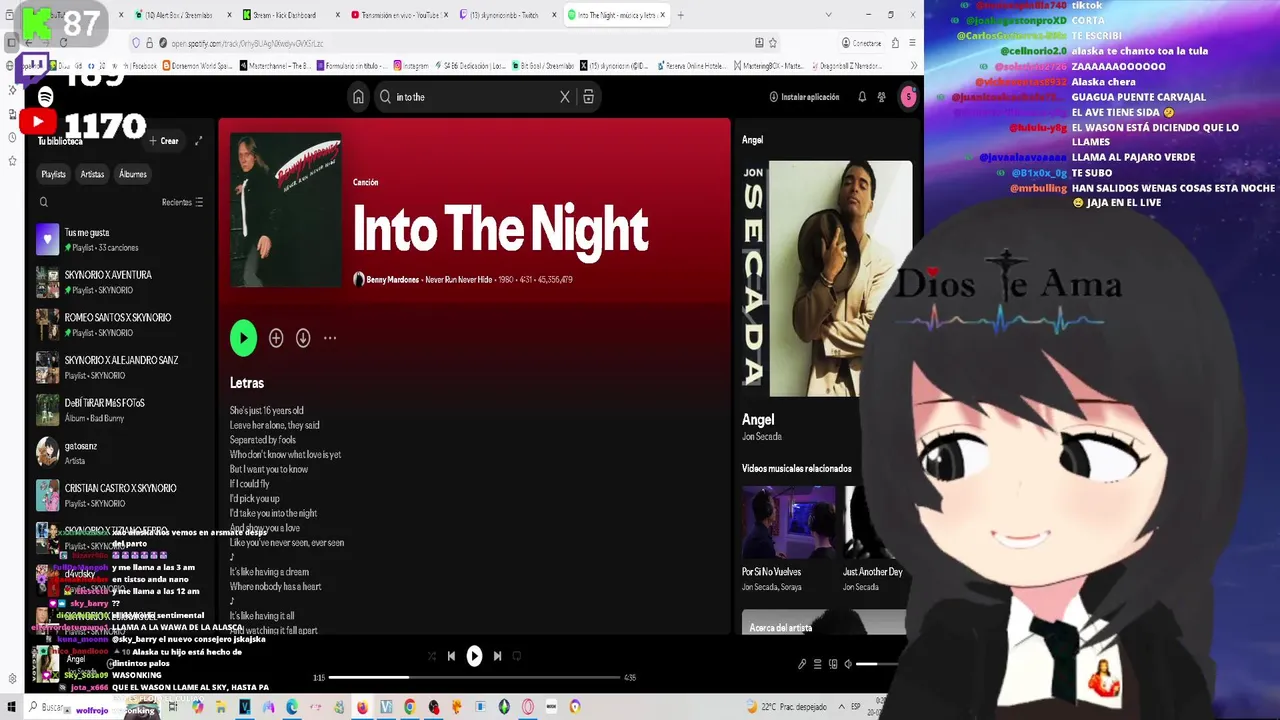Skip to next track
Screen dimensions: 1280x720
coord(497,656)
